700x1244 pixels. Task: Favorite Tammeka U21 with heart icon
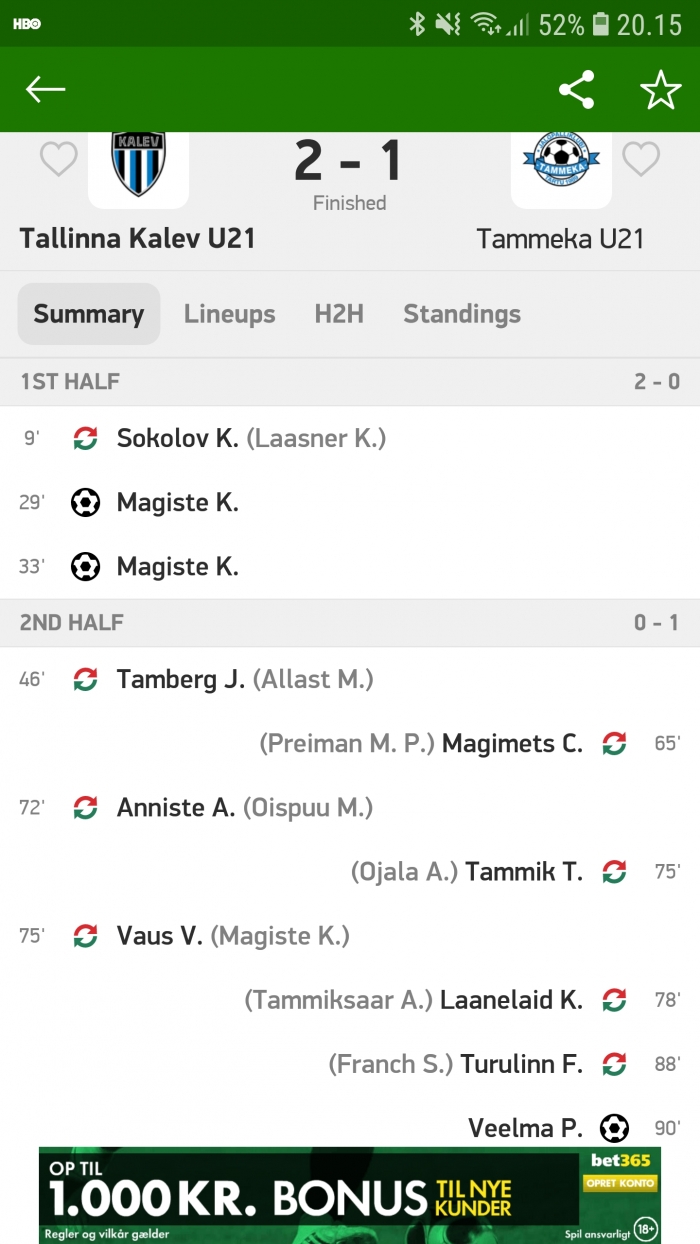641,159
